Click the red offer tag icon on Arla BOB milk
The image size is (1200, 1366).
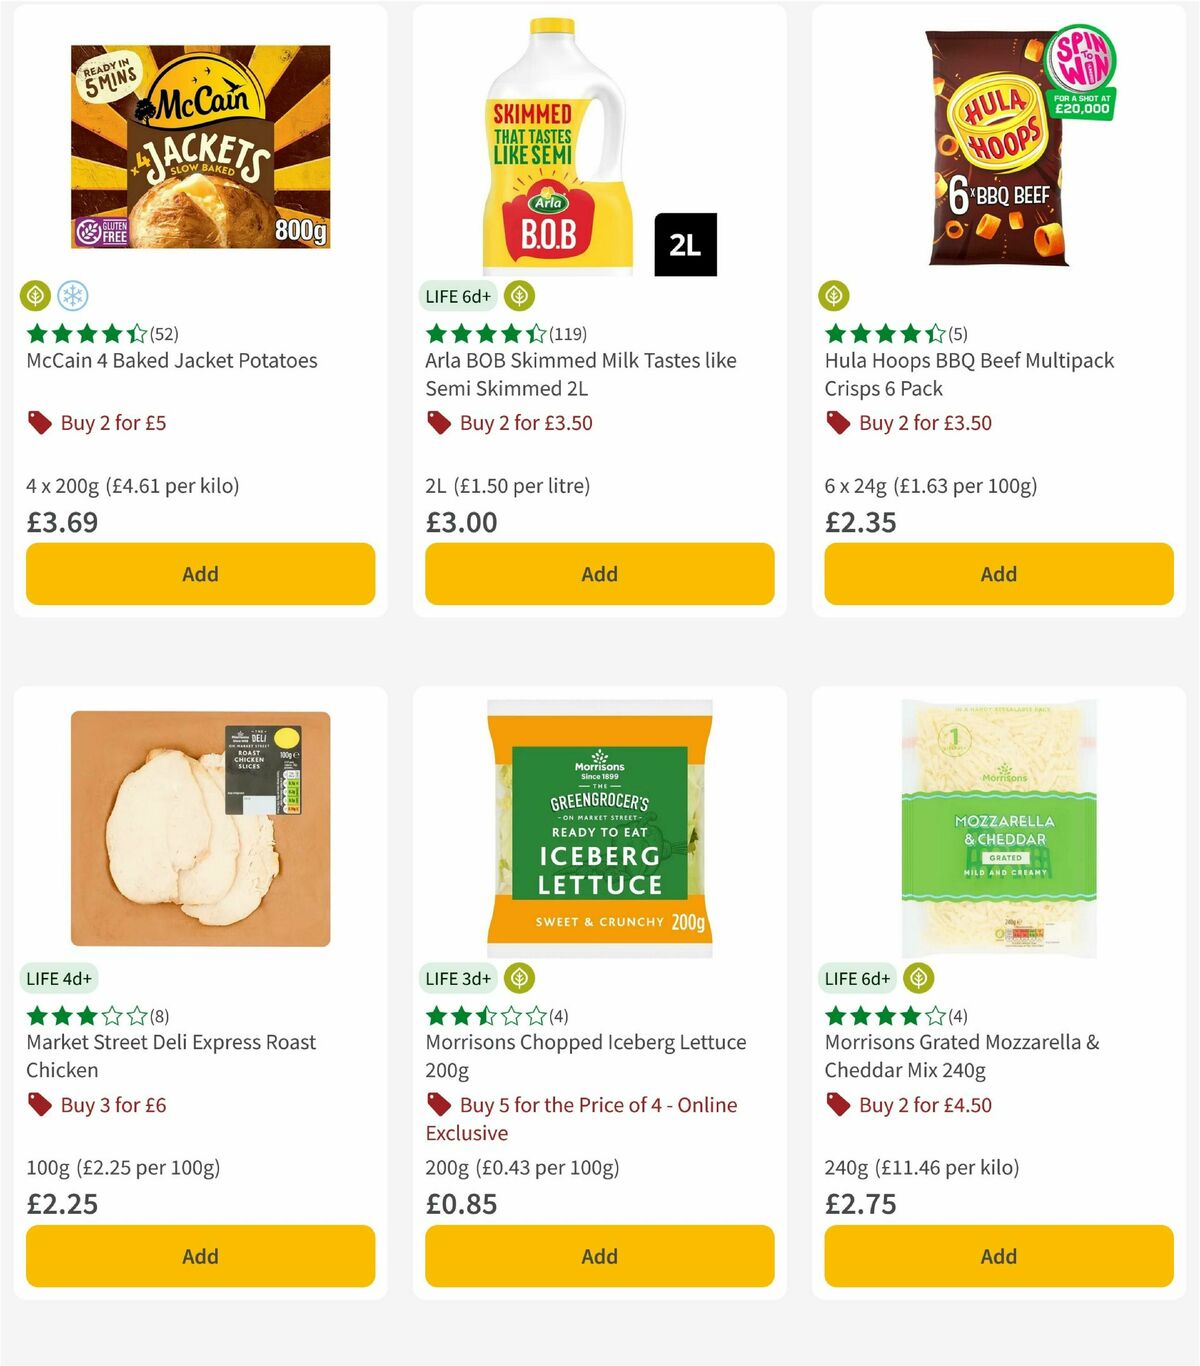click(x=438, y=423)
